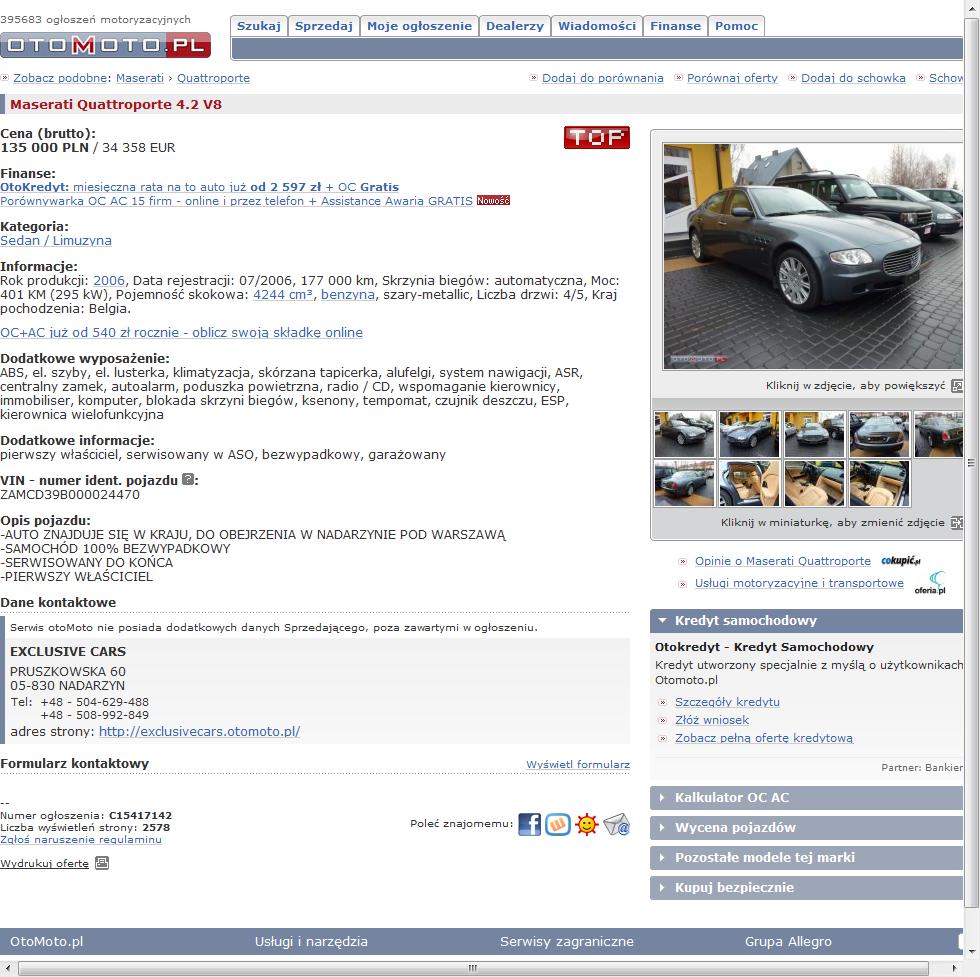Click the orange Wykop share icon

[x=558, y=824]
